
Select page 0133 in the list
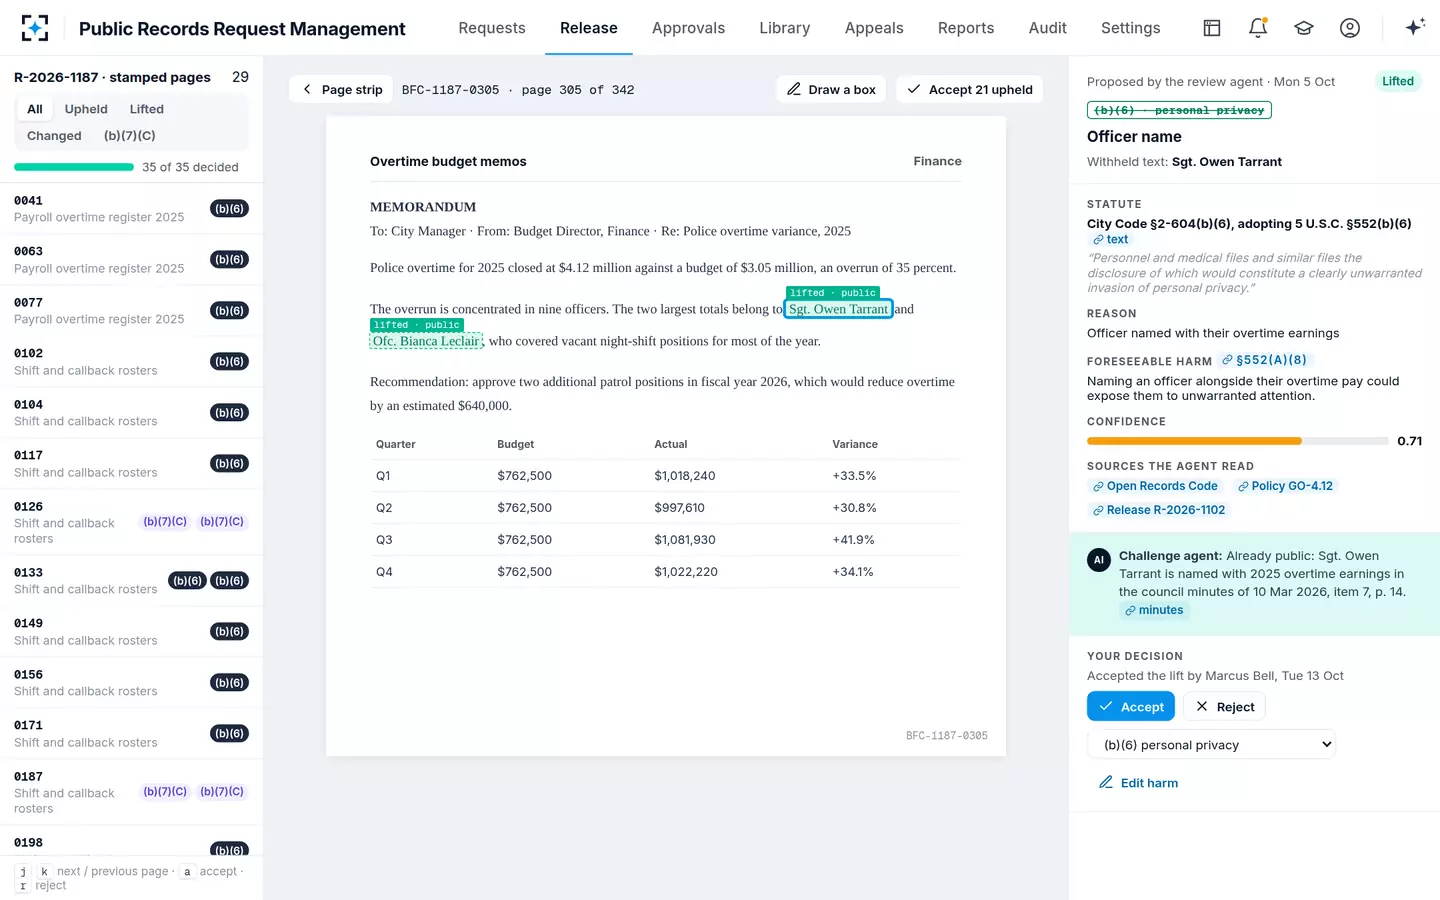click(x=131, y=581)
